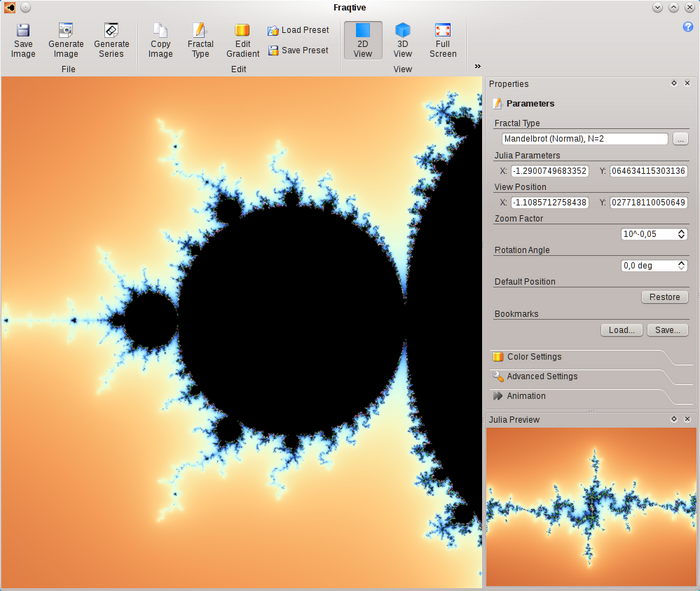Viewport: 700px width, 591px height.
Task: Expand the Animation section
Action: pyautogui.click(x=526, y=396)
